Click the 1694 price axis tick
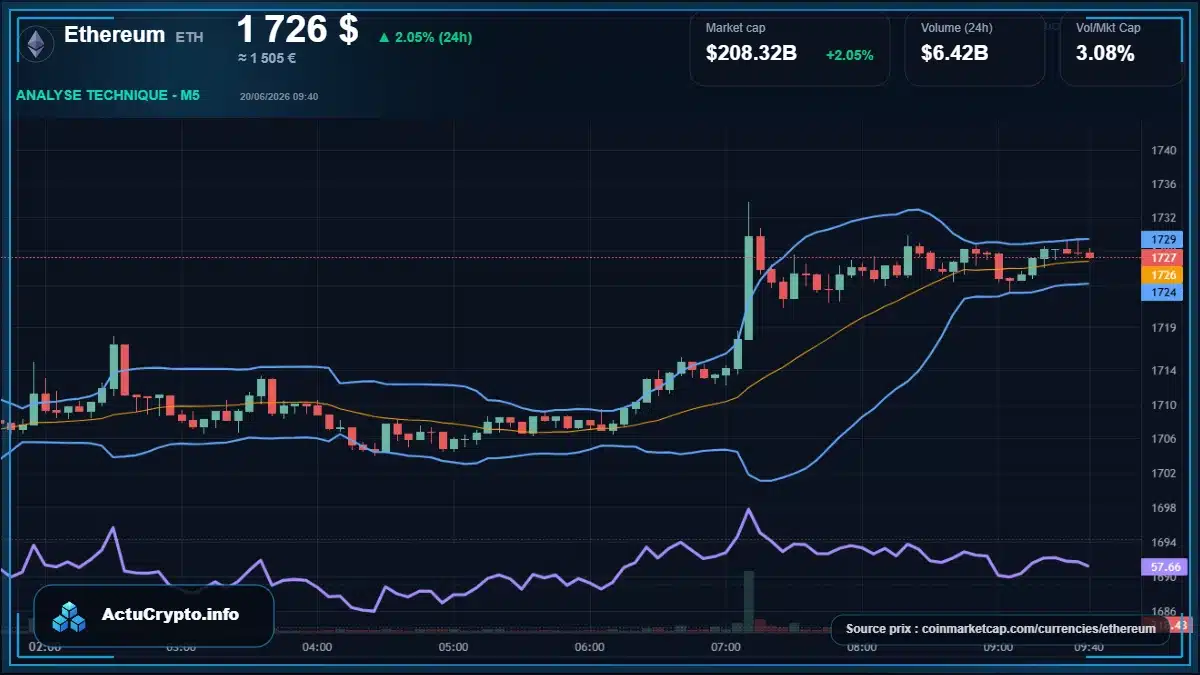This screenshot has height=675, width=1200. (1163, 542)
